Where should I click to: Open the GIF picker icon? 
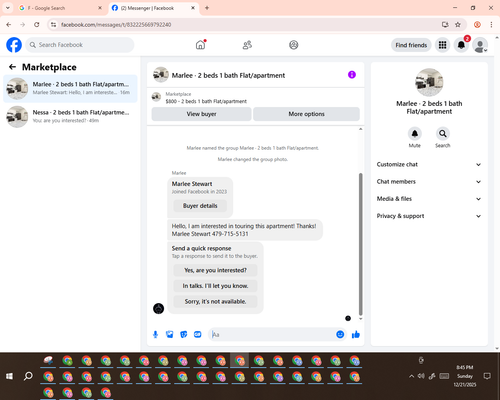(197, 334)
